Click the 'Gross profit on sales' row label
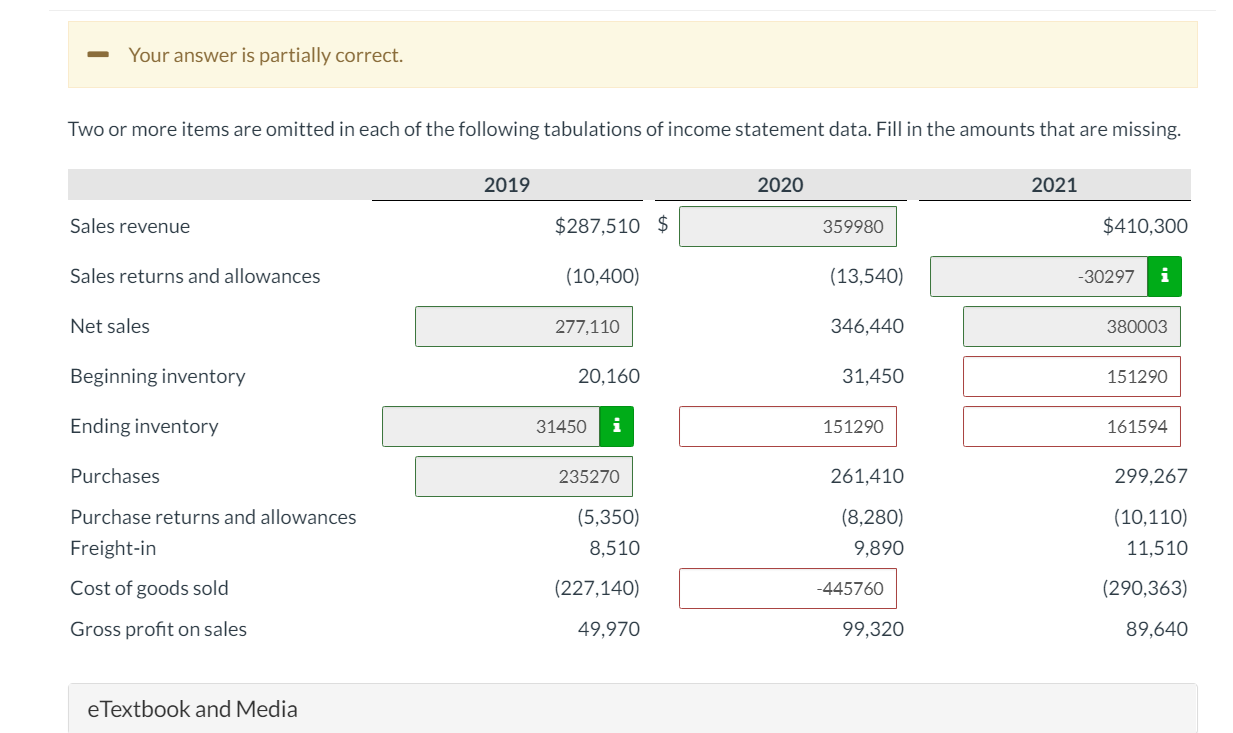The image size is (1233, 733). [158, 629]
